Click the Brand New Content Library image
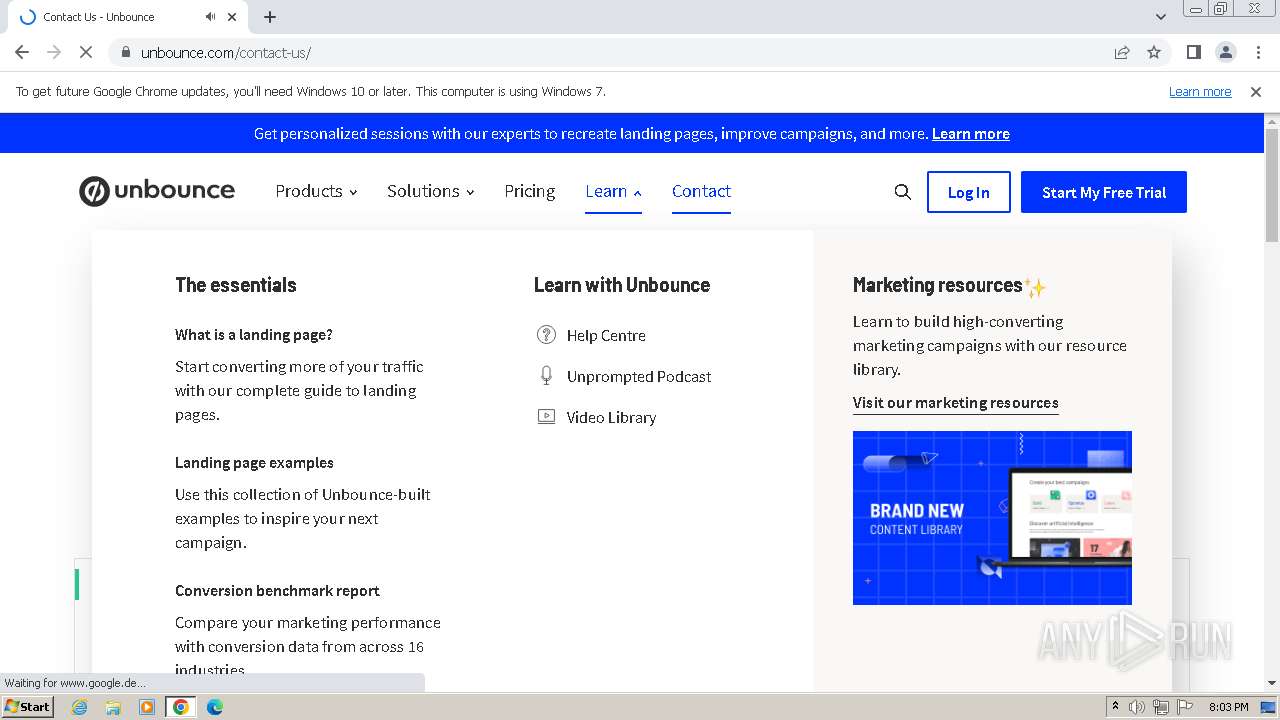 click(x=992, y=518)
